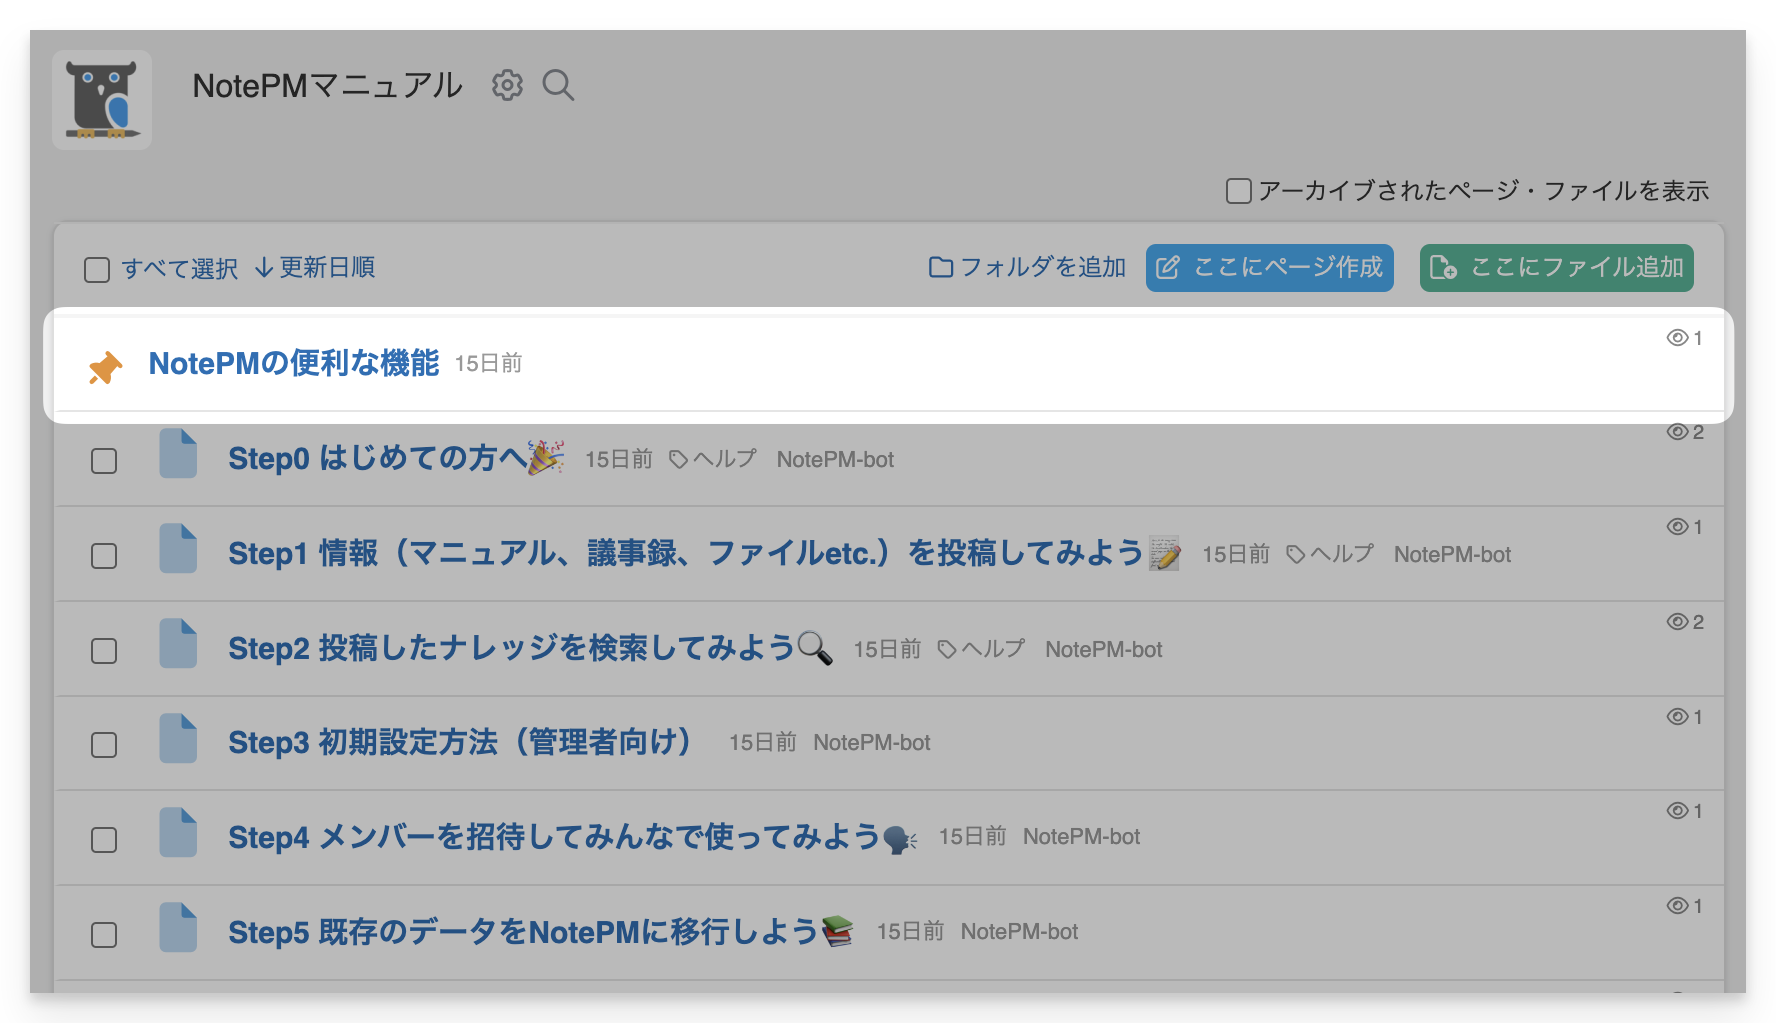Click ここにページ作成 button
This screenshot has height=1023, width=1776.
[x=1269, y=268]
